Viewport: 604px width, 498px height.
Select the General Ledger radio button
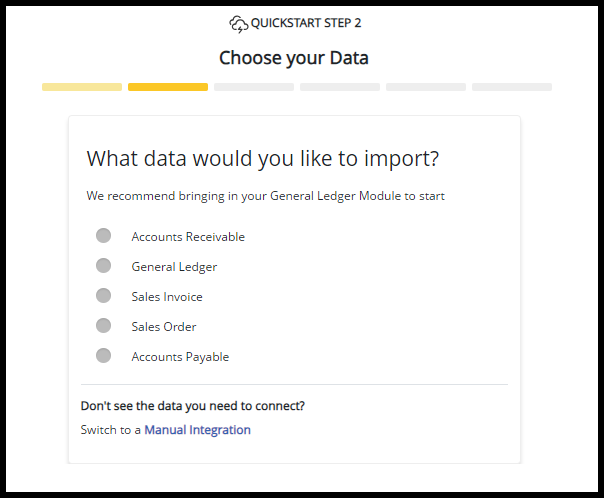[103, 266]
